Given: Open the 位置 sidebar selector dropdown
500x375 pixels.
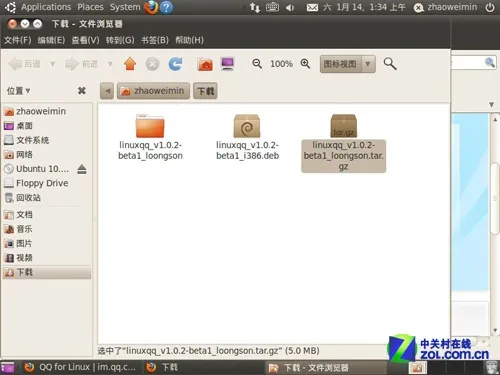Looking at the screenshot, I should (19, 91).
